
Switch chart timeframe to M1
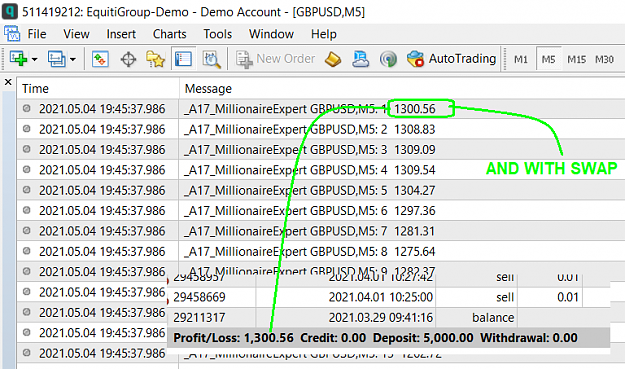(x=521, y=59)
